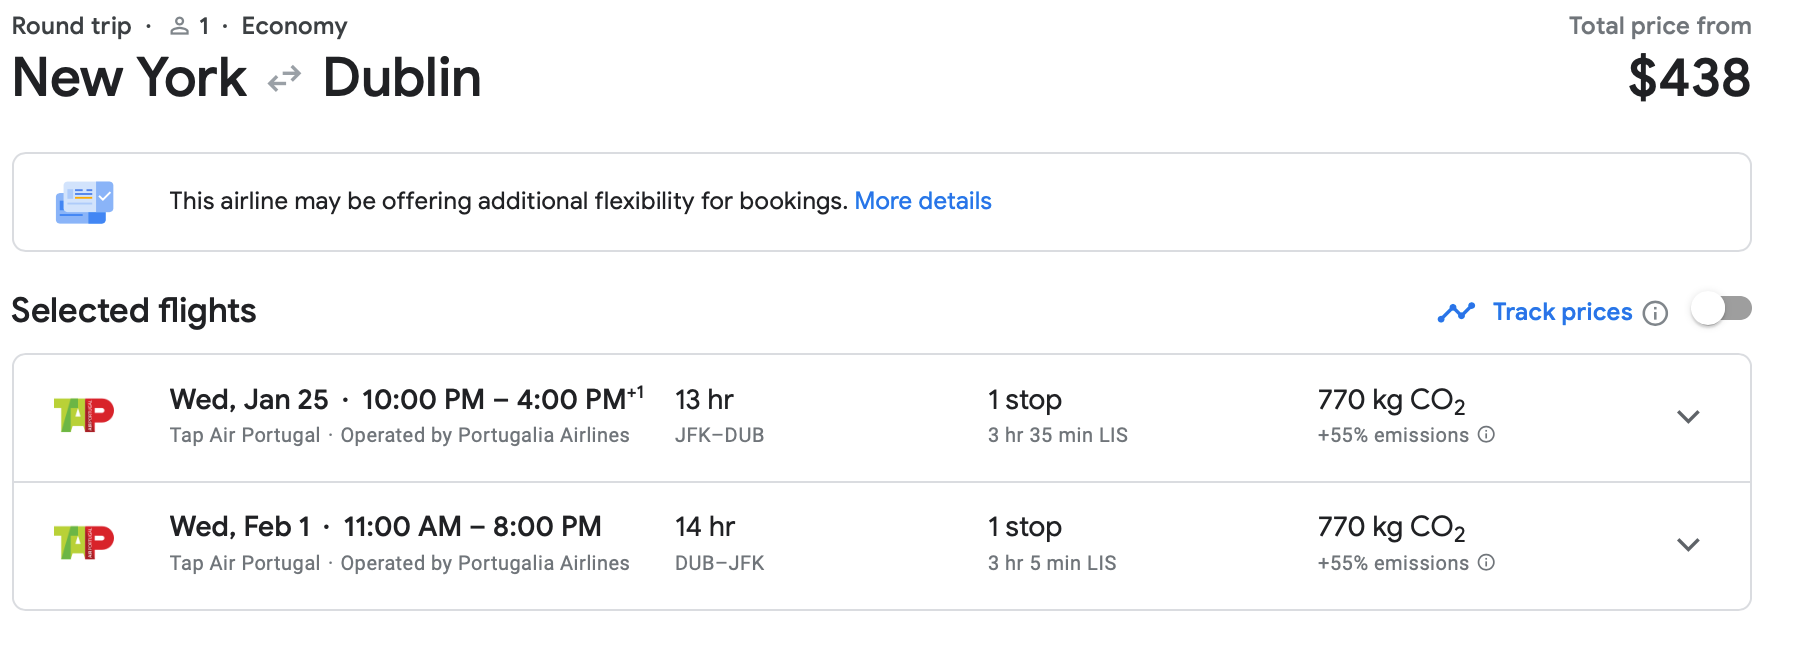1794x648 pixels.
Task: Click the 3 hr 5 min LIS layover
Action: click(1052, 563)
